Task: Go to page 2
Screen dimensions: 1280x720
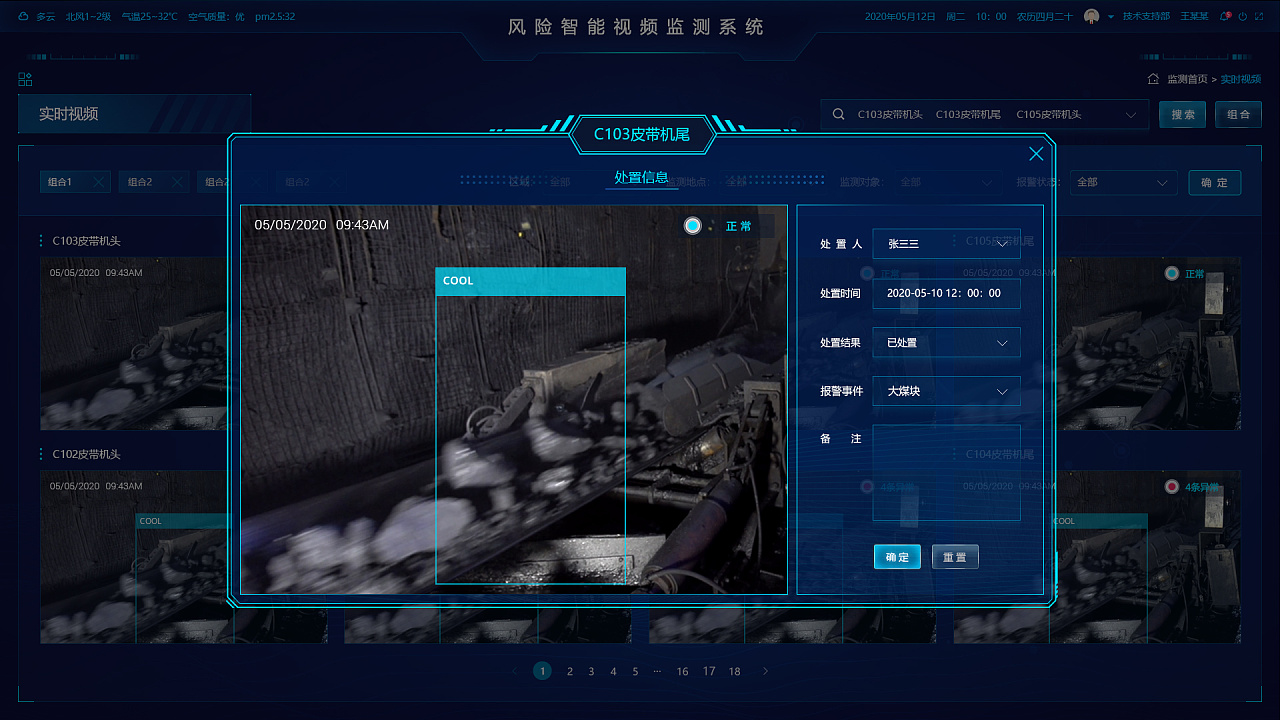Action: click(570, 671)
